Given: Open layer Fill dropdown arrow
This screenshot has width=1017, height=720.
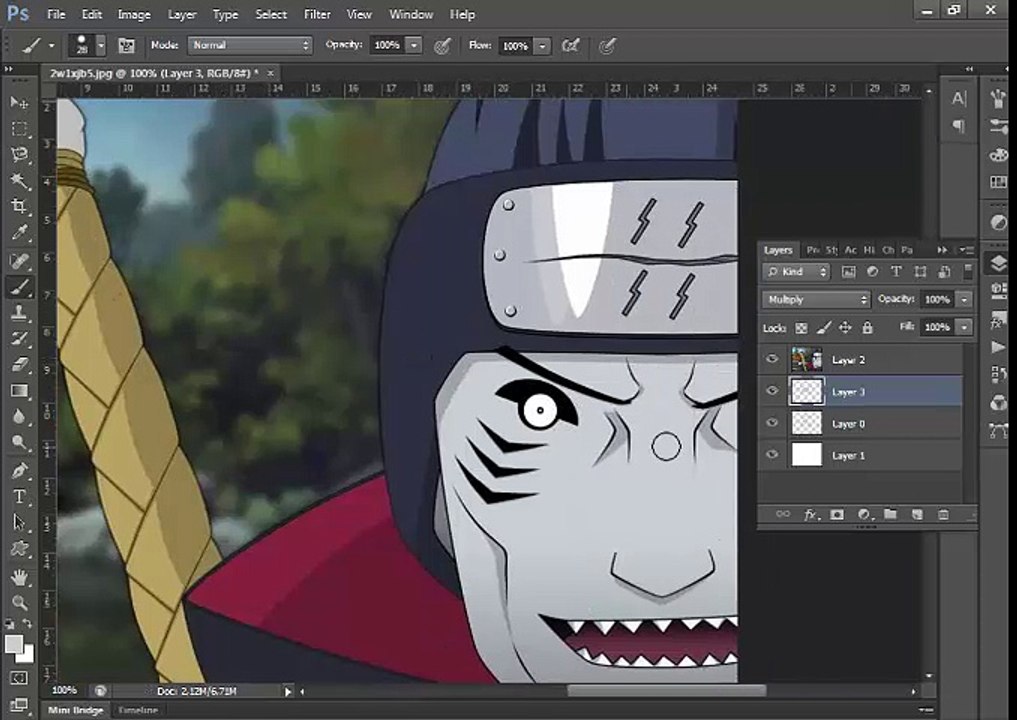Looking at the screenshot, I should click(x=964, y=328).
